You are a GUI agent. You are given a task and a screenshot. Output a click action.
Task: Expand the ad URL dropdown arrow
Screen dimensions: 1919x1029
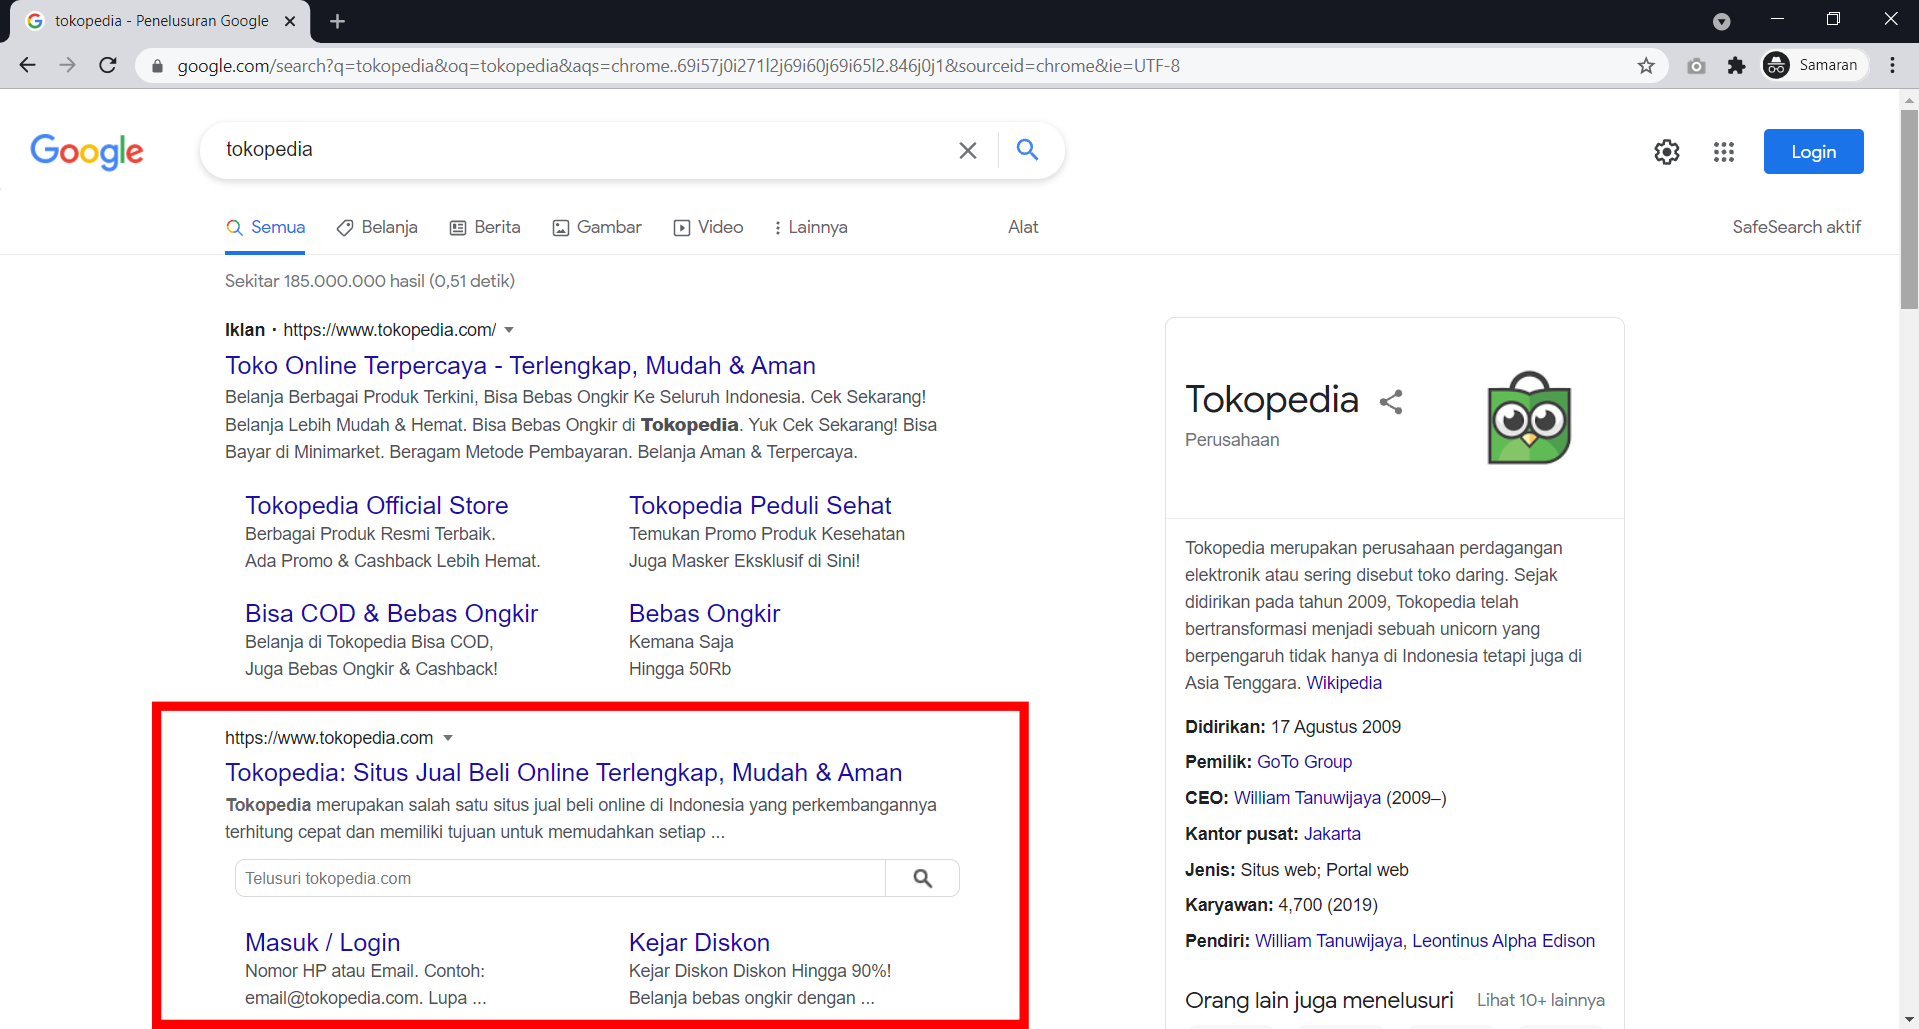509,330
